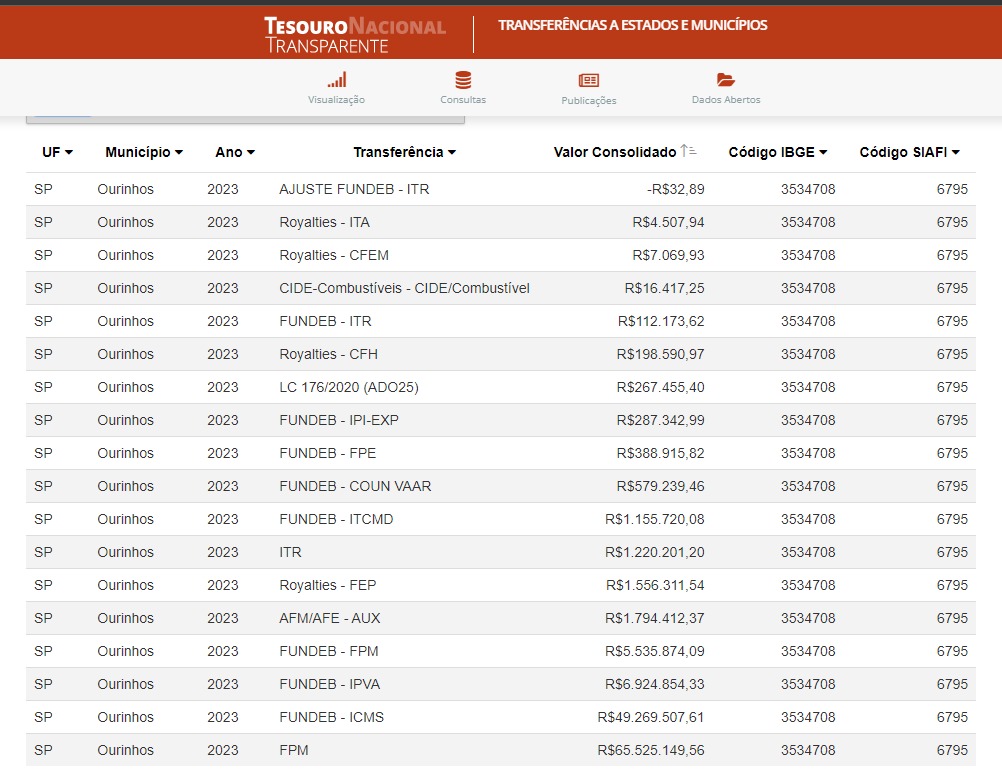1002x777 pixels.
Task: Select the FUNDEB - ITCMD cell
Action: tap(336, 519)
